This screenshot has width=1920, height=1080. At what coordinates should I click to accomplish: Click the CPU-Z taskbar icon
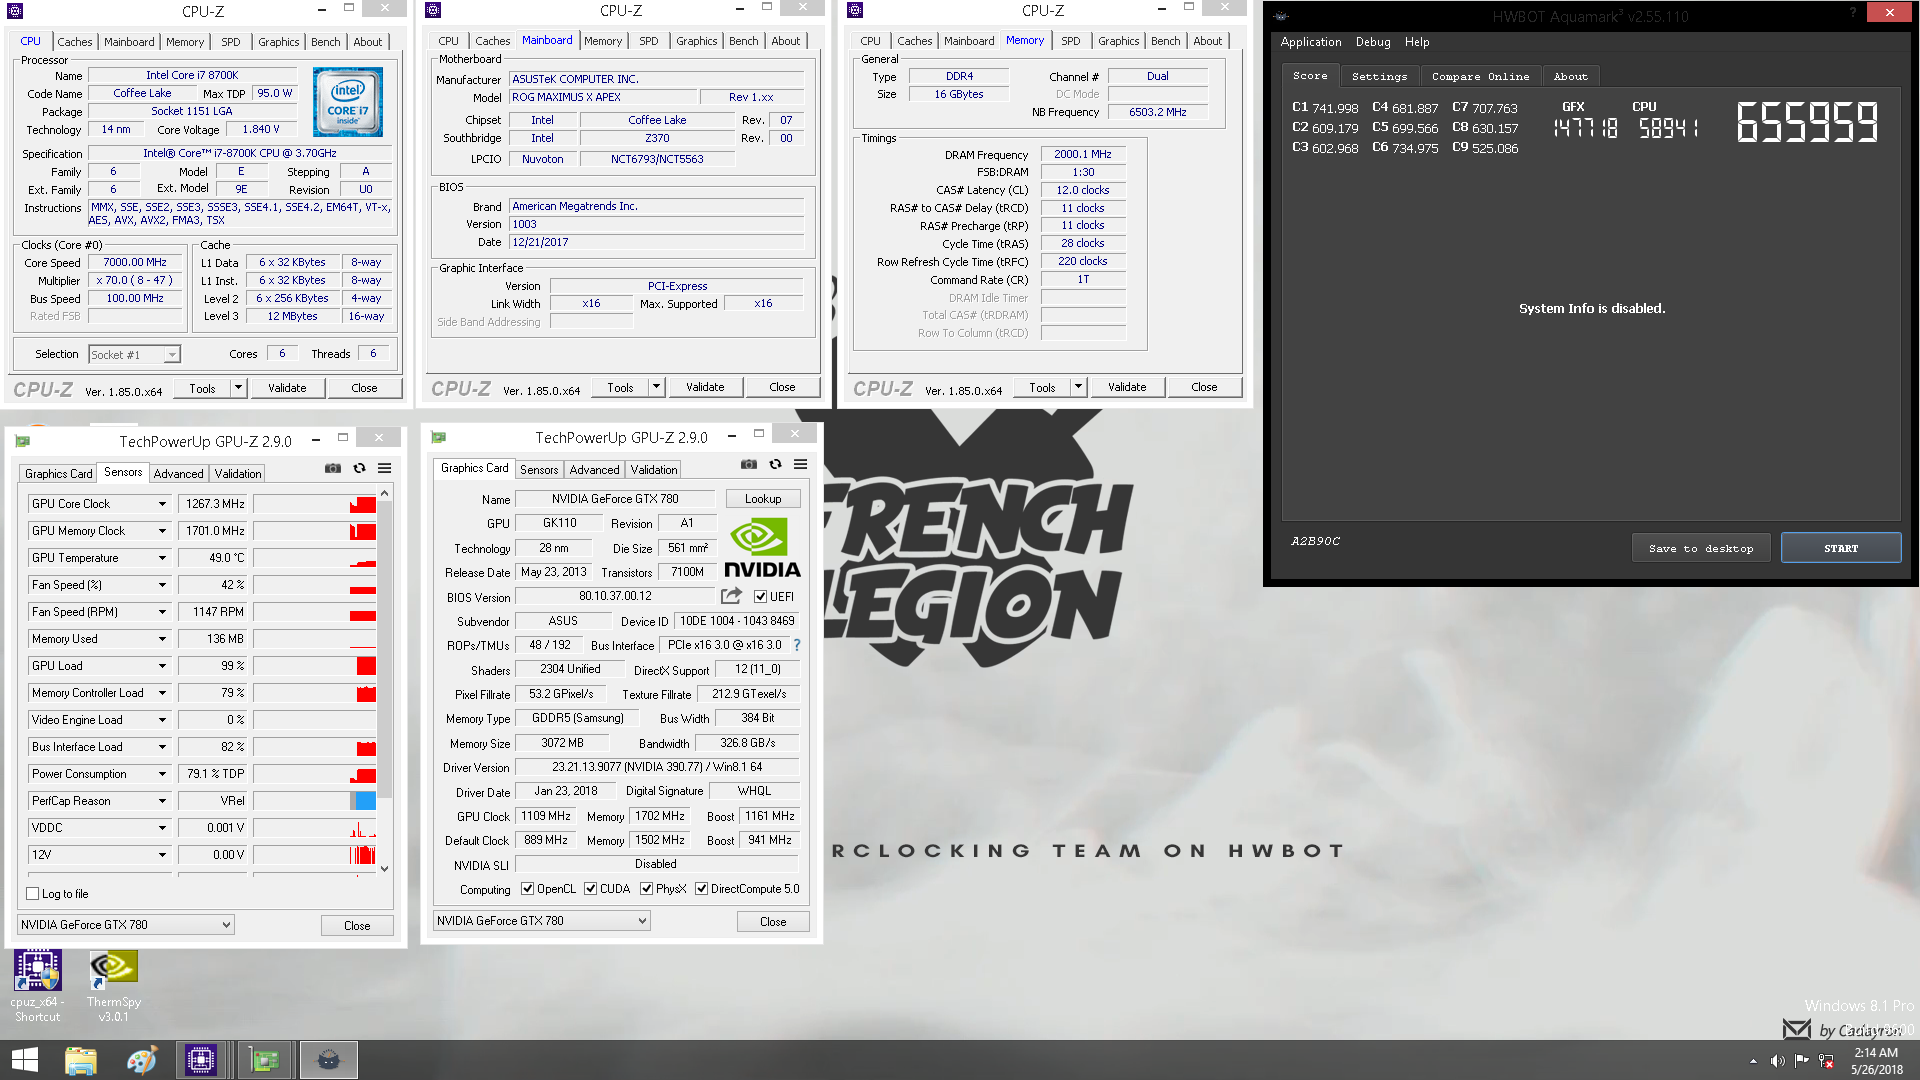click(201, 1060)
